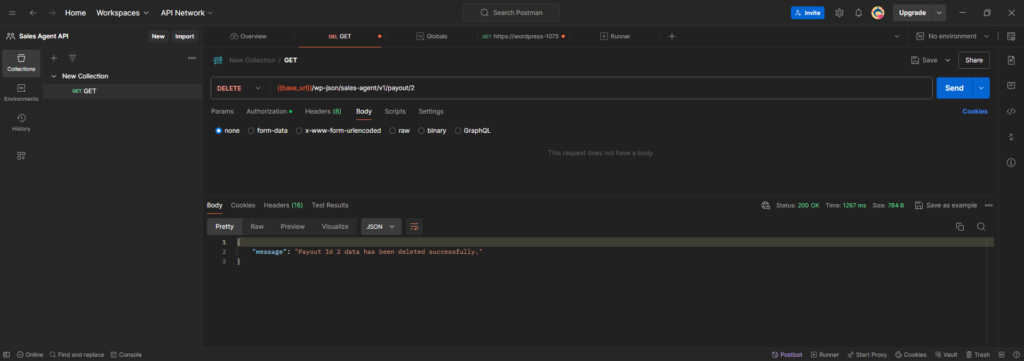Select the GraphQL body option

(473, 131)
